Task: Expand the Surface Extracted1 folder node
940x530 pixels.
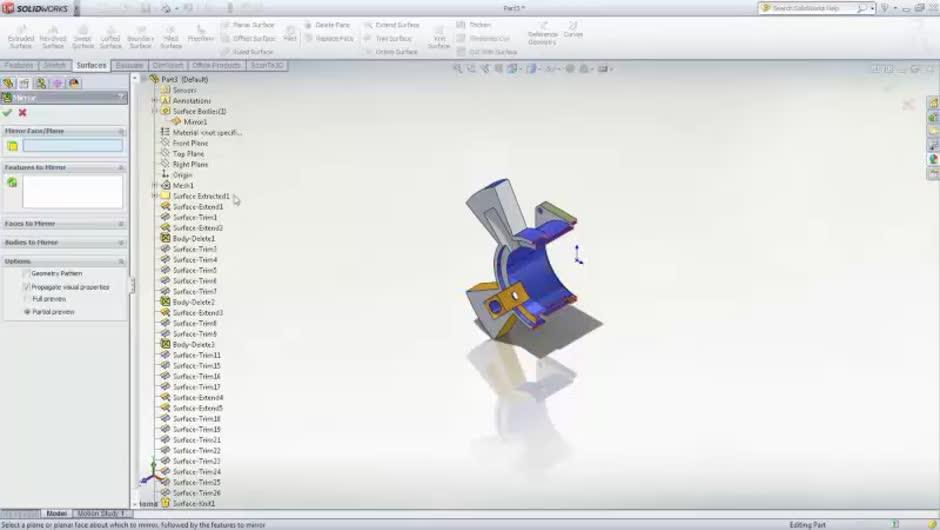Action: pyautogui.click(x=154, y=196)
